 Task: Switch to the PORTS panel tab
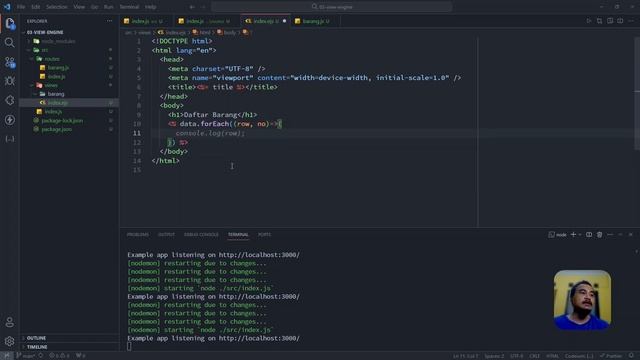(264, 235)
